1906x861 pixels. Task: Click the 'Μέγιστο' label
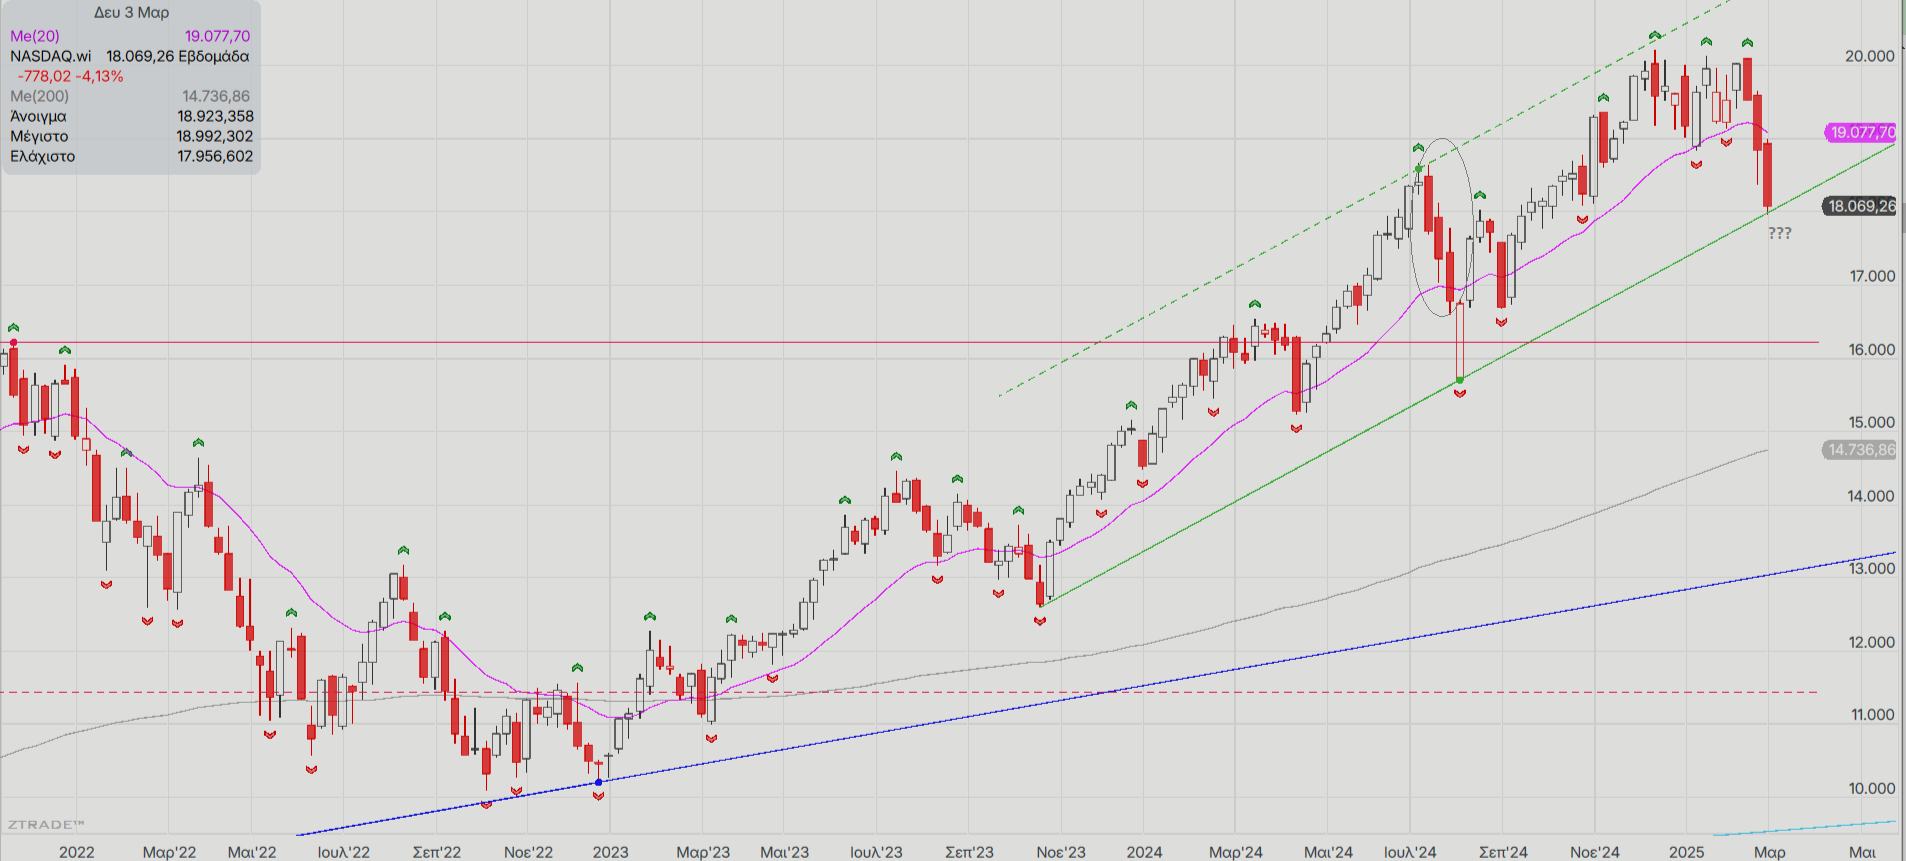(39, 136)
